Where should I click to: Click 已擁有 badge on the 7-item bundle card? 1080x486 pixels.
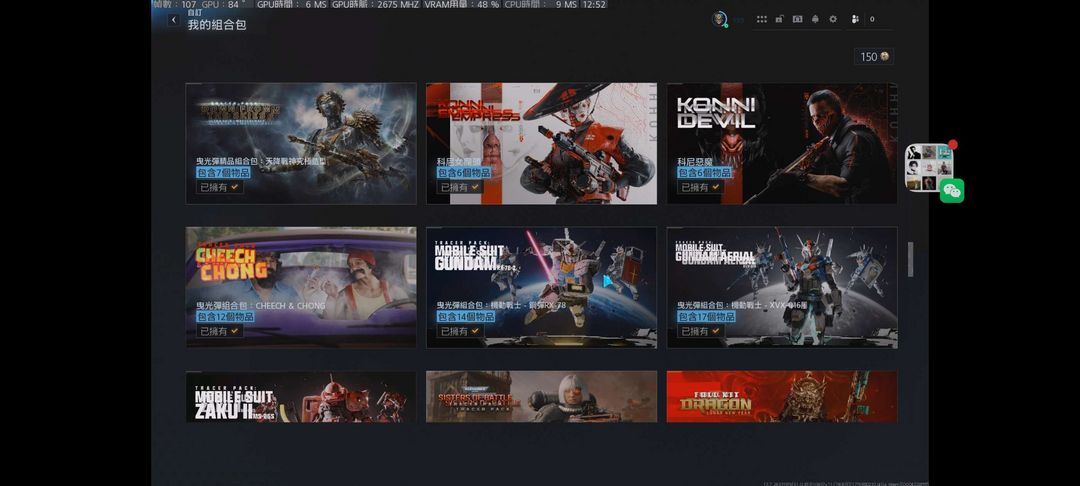pyautogui.click(x=220, y=187)
